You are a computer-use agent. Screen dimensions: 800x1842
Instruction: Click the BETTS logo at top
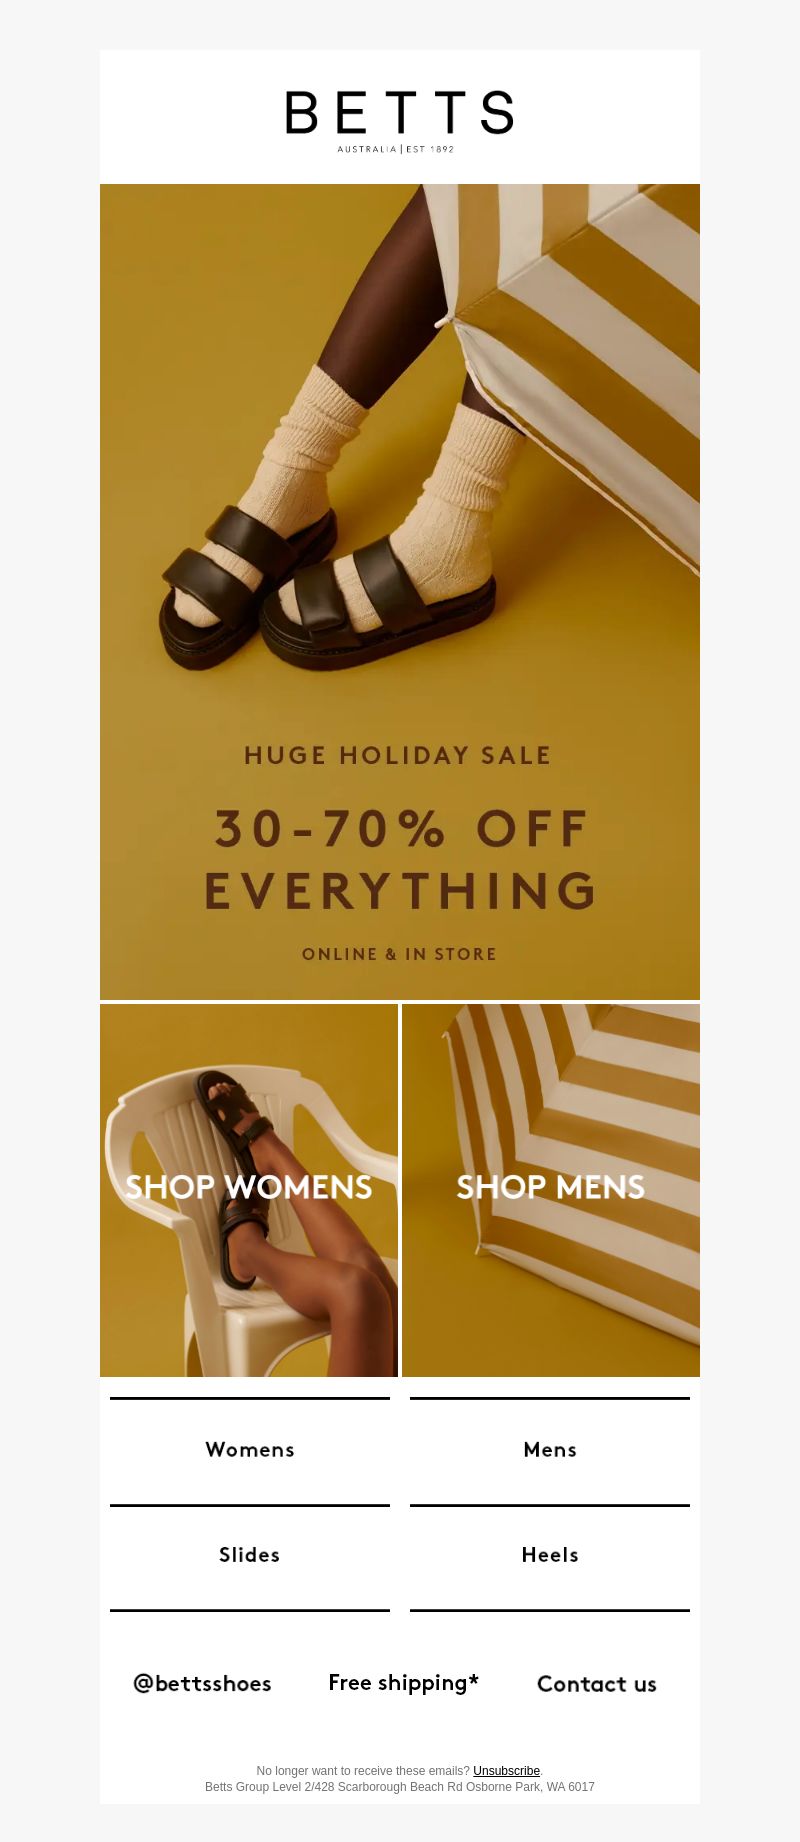399,121
